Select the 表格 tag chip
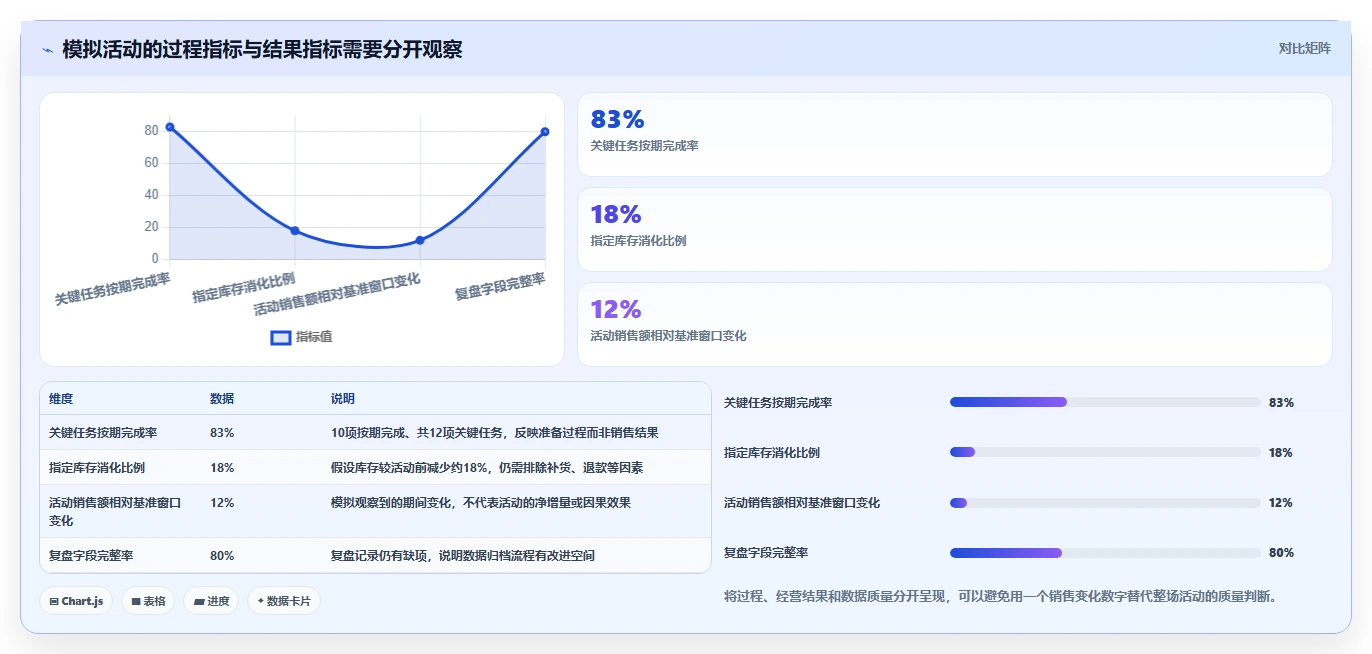The width and height of the screenshot is (1372, 654). 148,601
